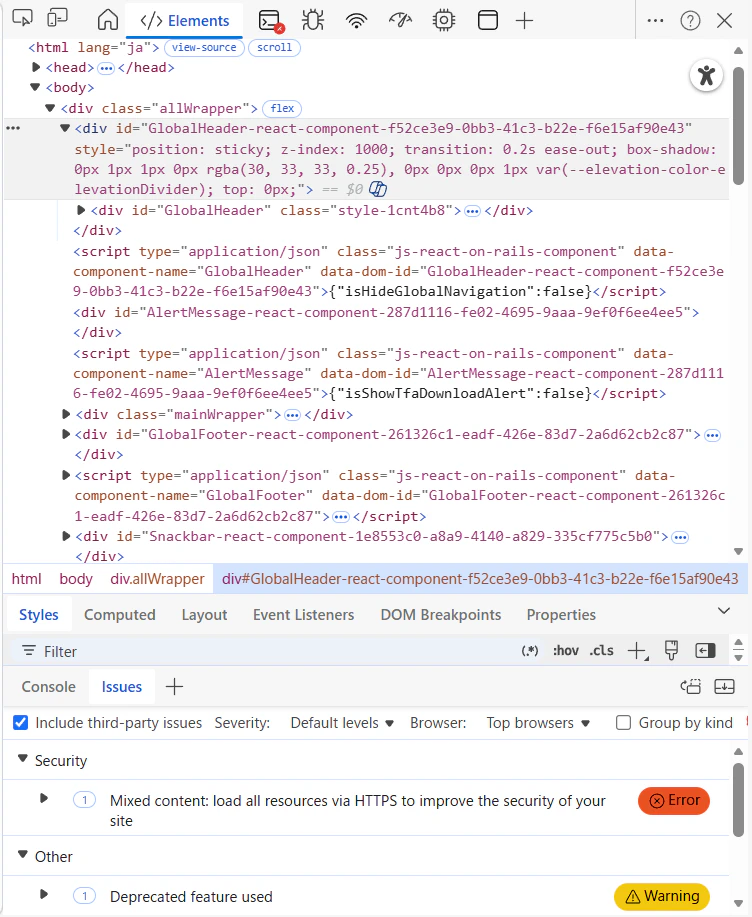The height and width of the screenshot is (917, 752).
Task: Toggle computed styles sidebar icon
Action: coord(705,650)
